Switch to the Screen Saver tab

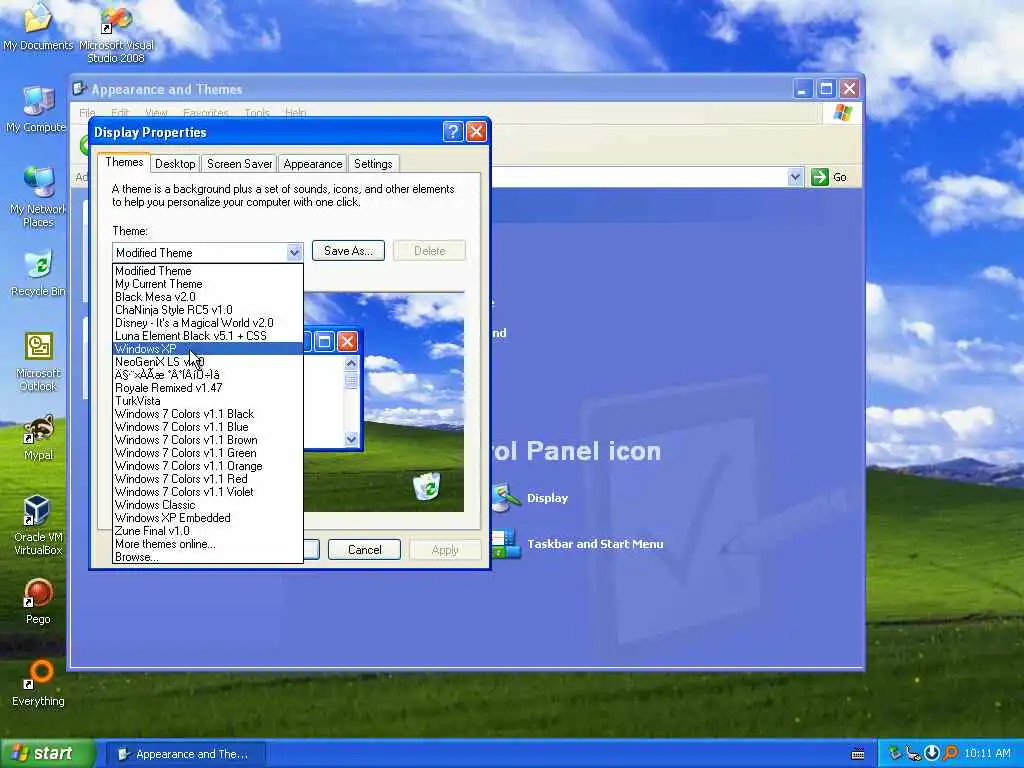[x=239, y=164]
